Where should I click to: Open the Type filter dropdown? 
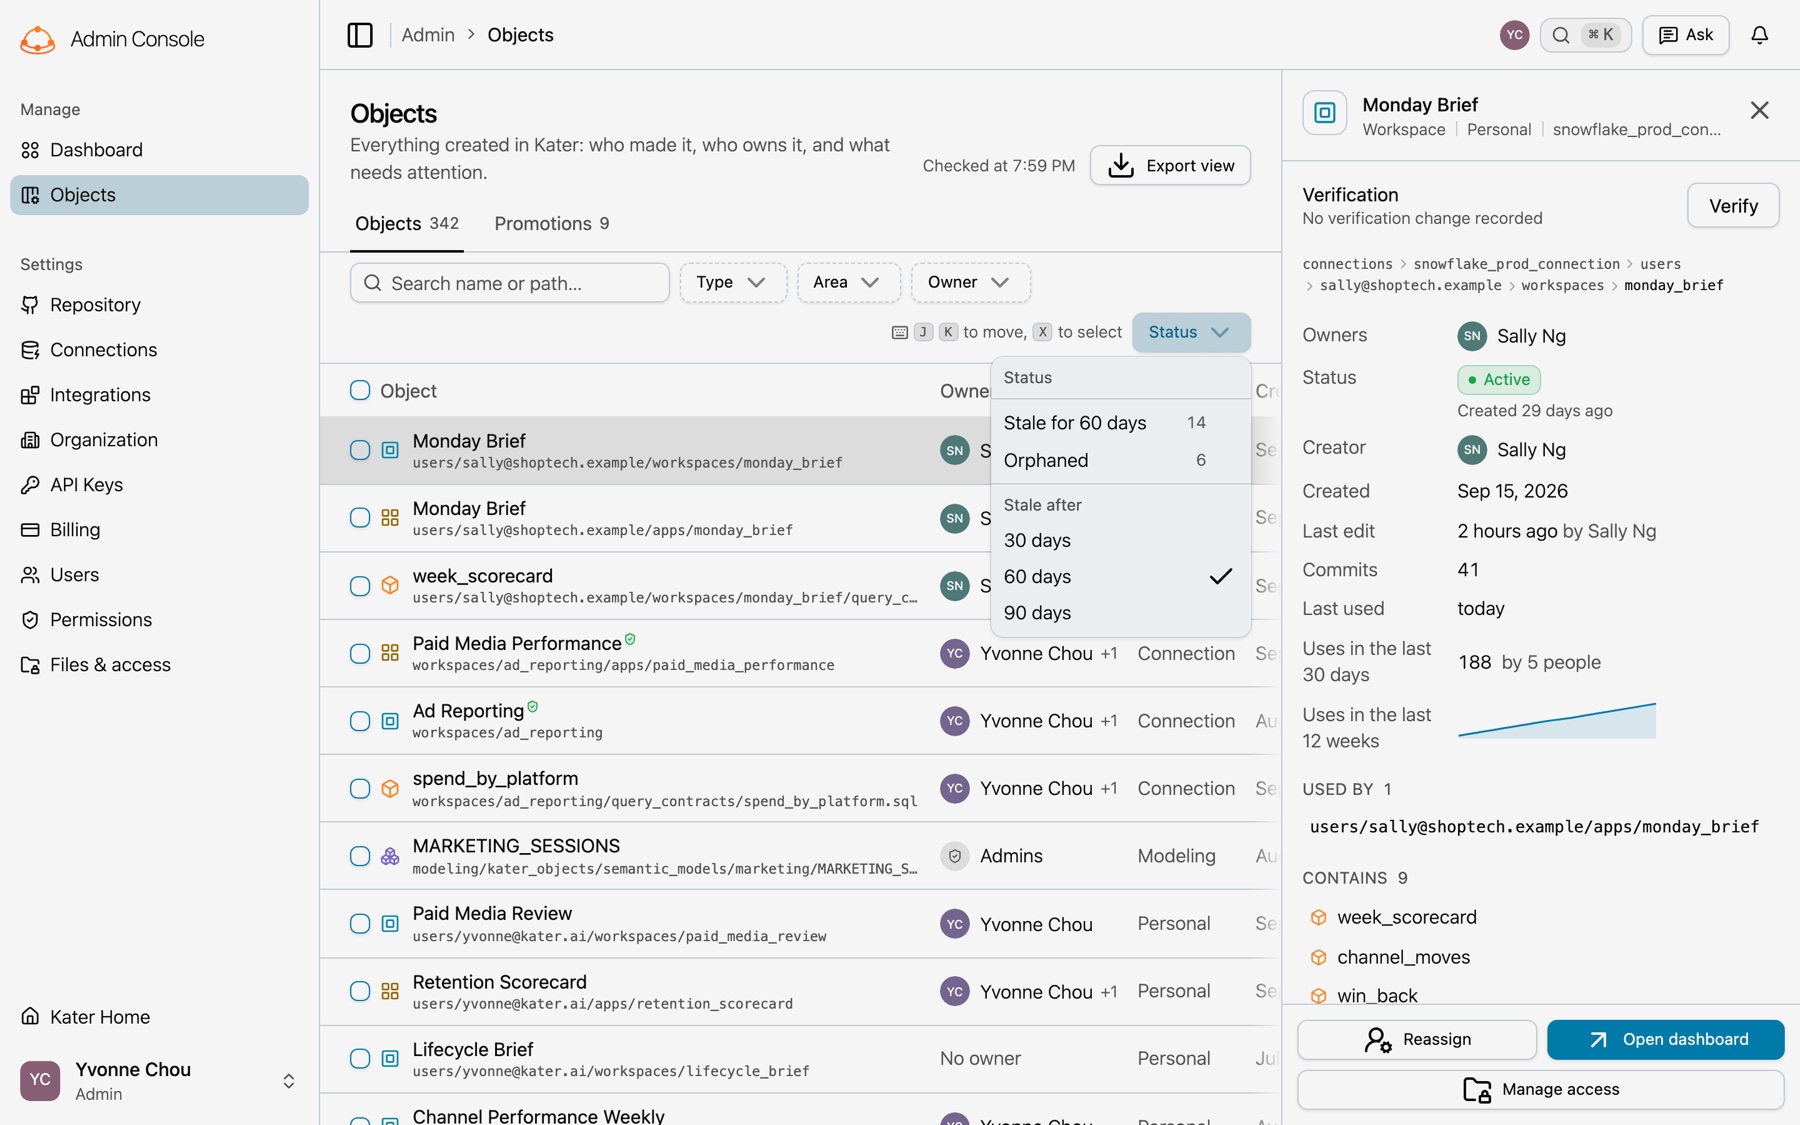point(733,283)
